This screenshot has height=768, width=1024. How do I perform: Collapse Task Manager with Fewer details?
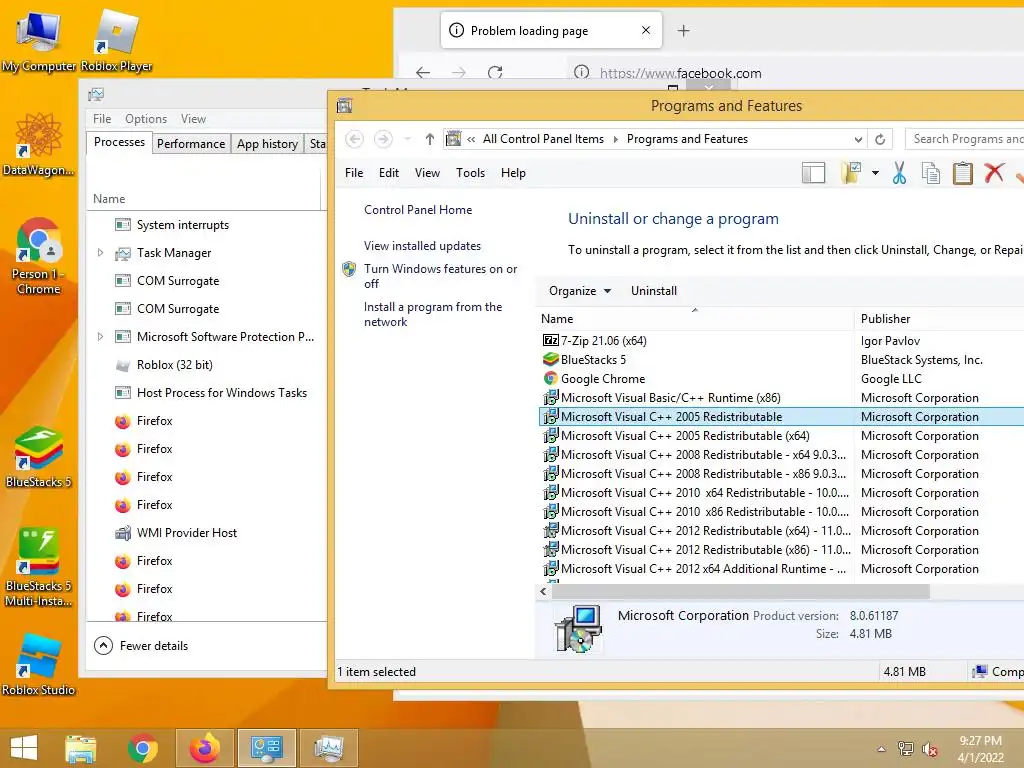[x=141, y=646]
